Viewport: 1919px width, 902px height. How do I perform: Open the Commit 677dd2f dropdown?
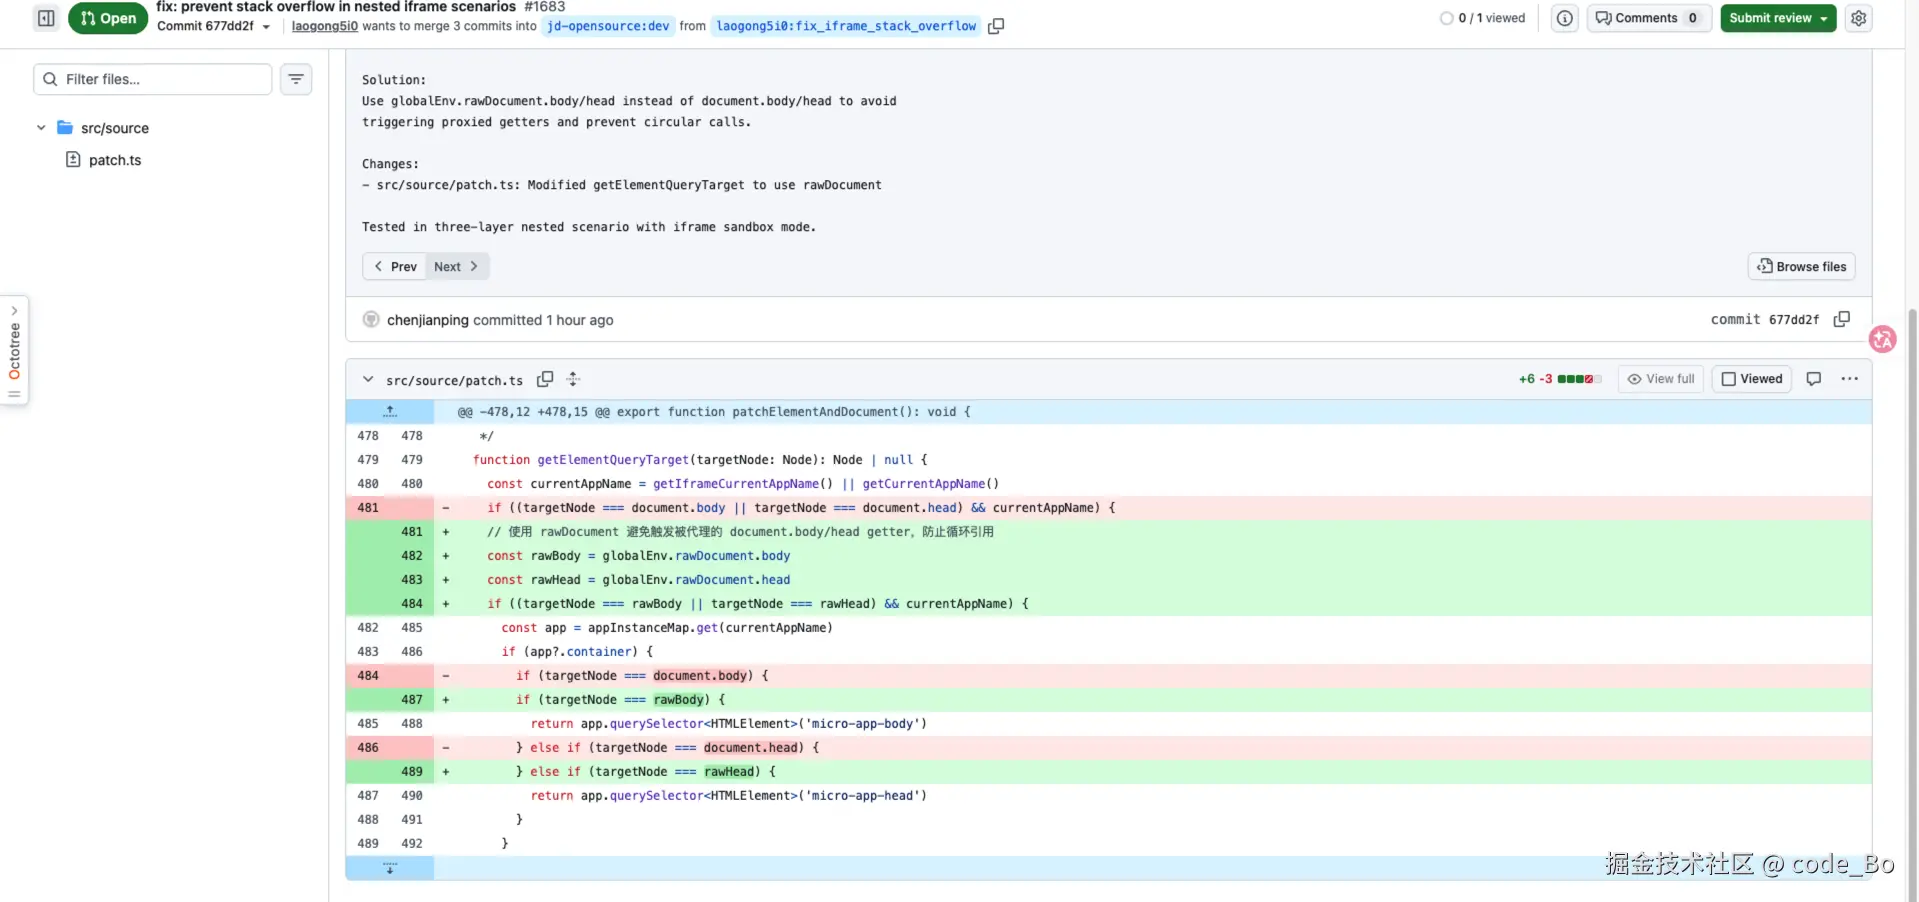pos(213,27)
